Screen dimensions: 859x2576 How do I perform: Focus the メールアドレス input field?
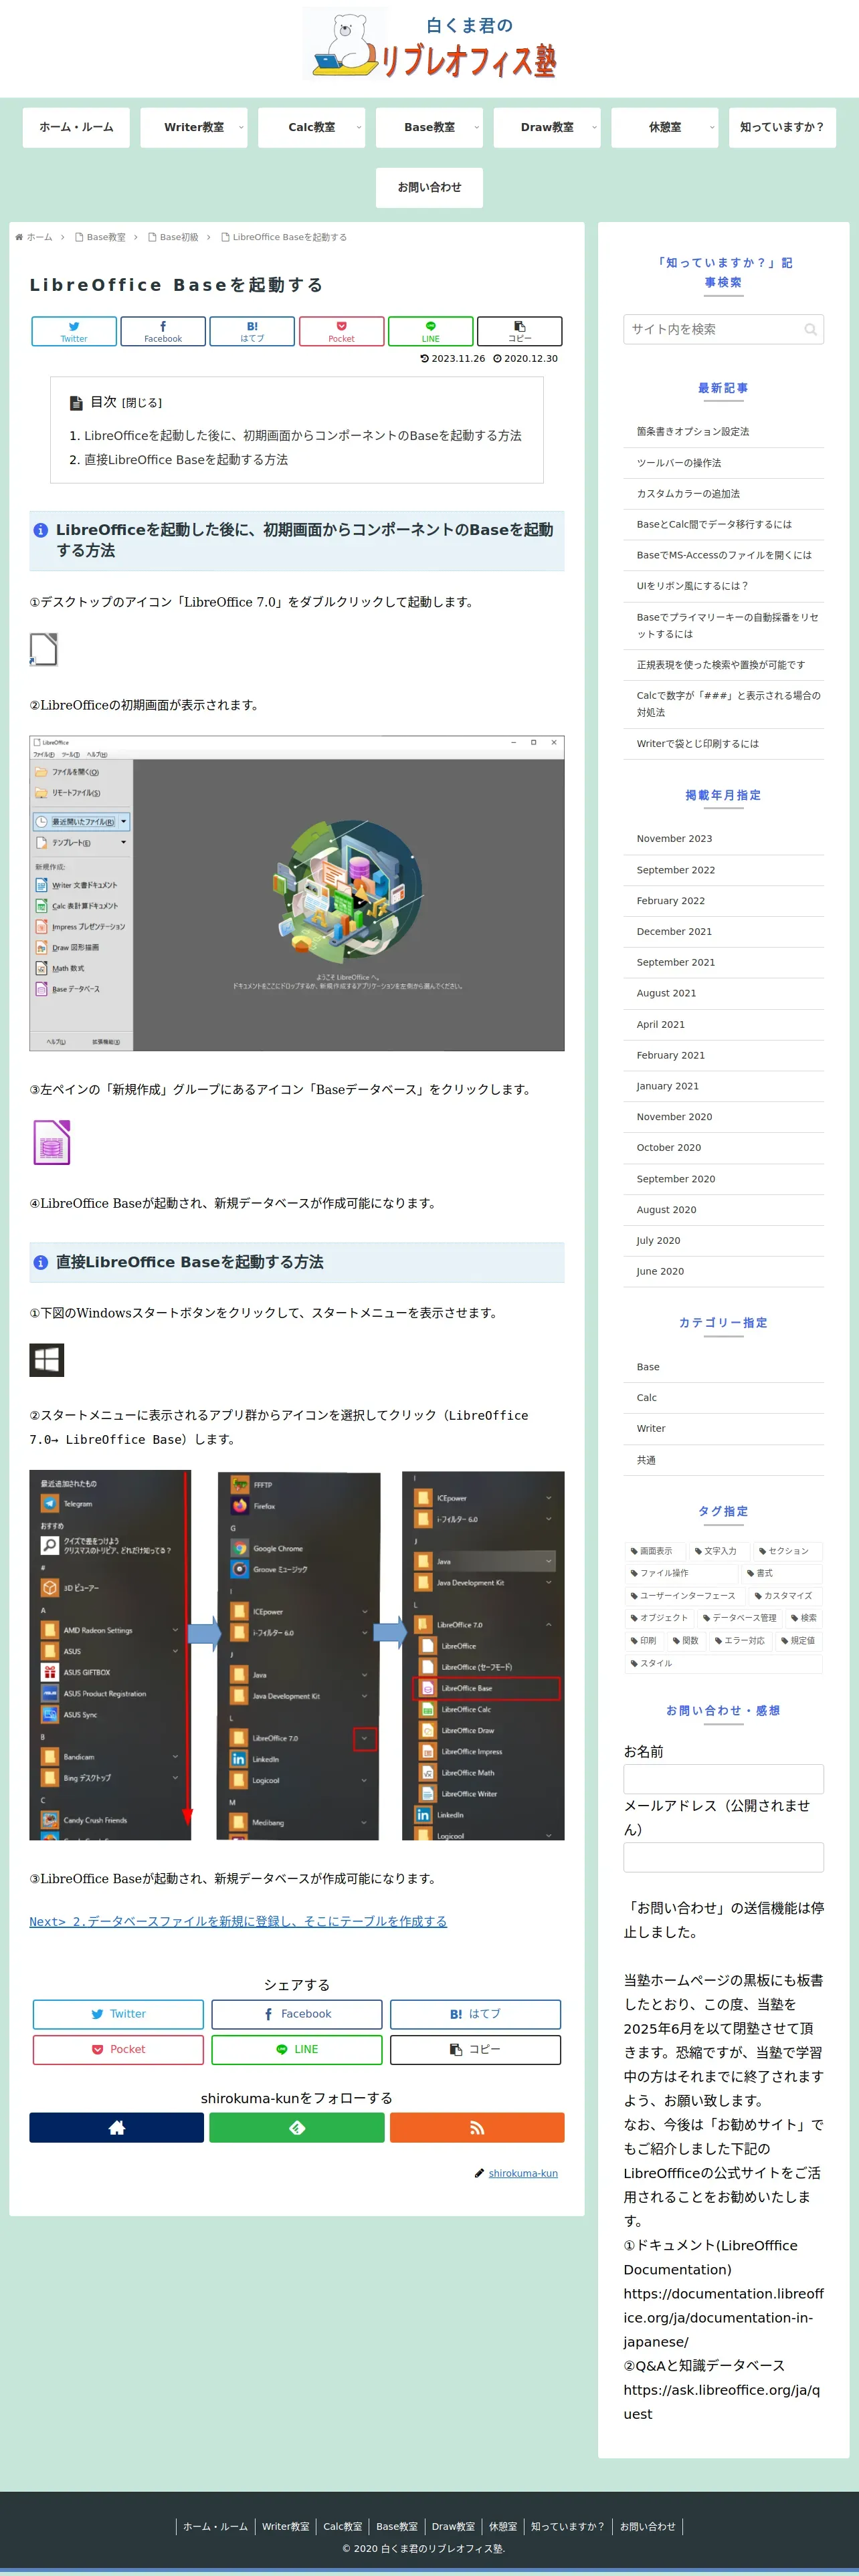pos(724,1857)
